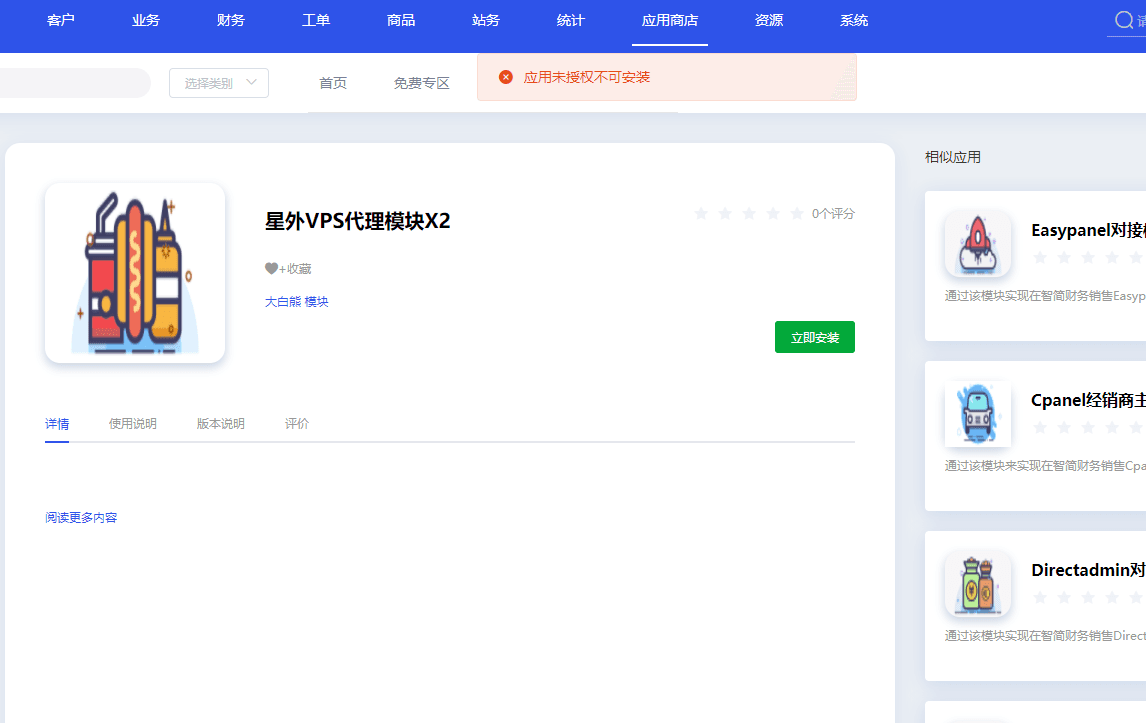
Task: Open the 业务 menu in top navigation
Action: pyautogui.click(x=145, y=20)
